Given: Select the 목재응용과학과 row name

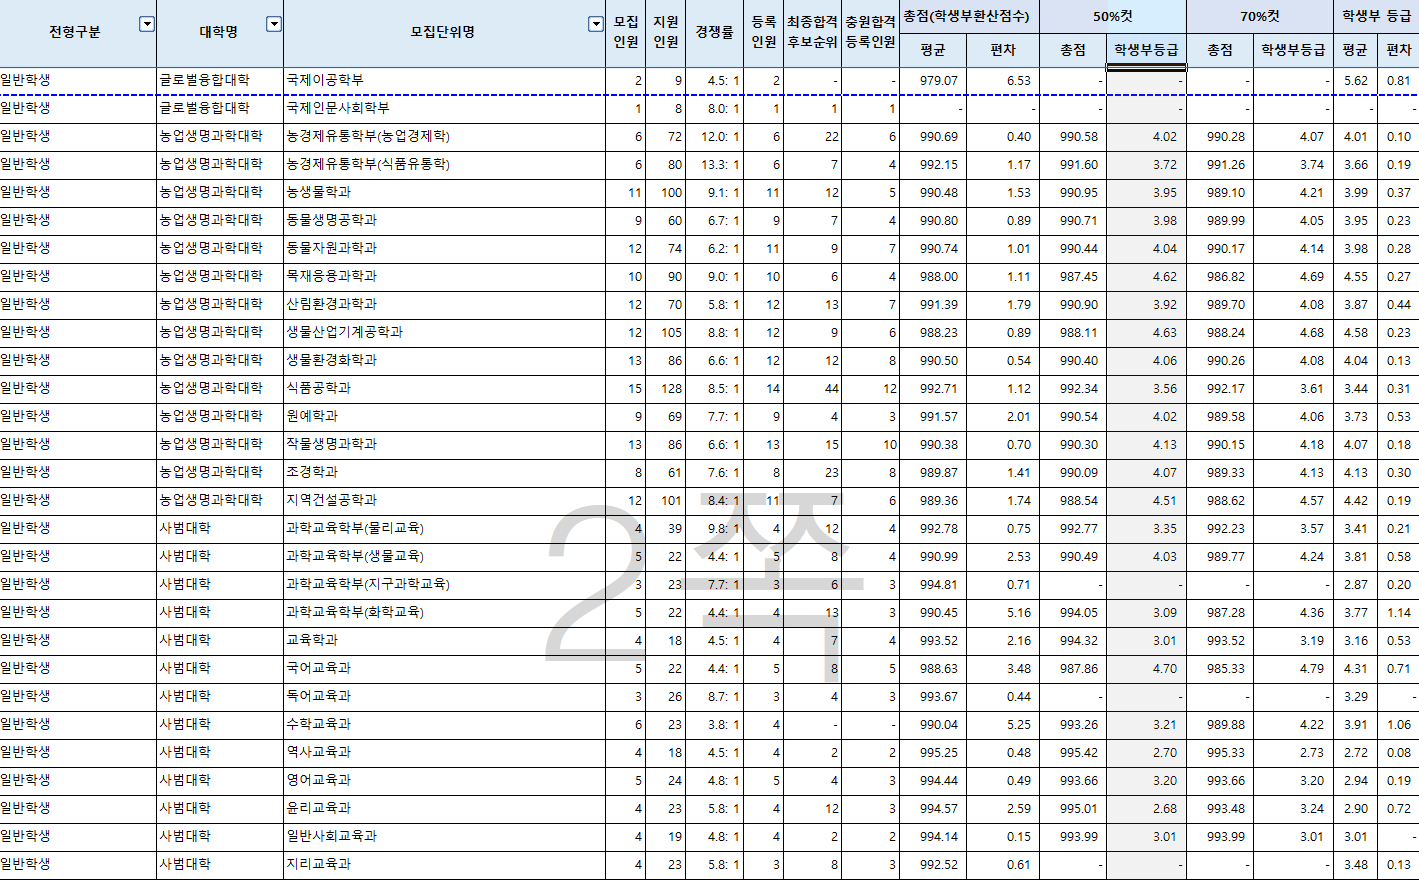Looking at the screenshot, I should [444, 276].
